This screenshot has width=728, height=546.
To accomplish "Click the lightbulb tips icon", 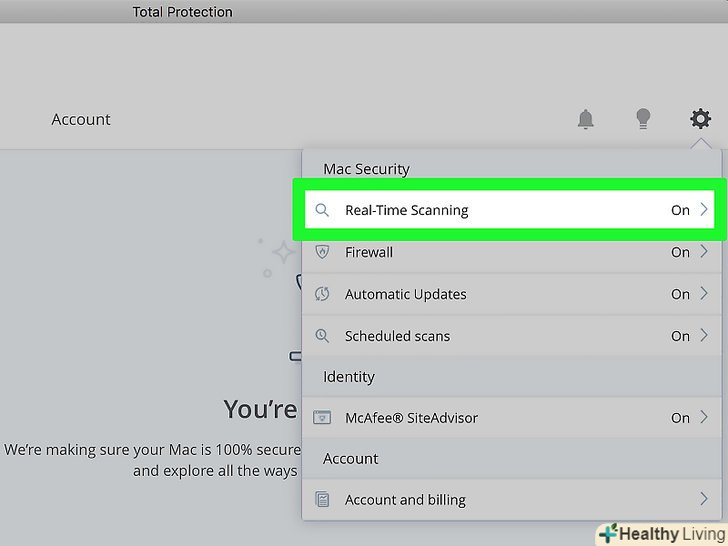I will click(643, 119).
